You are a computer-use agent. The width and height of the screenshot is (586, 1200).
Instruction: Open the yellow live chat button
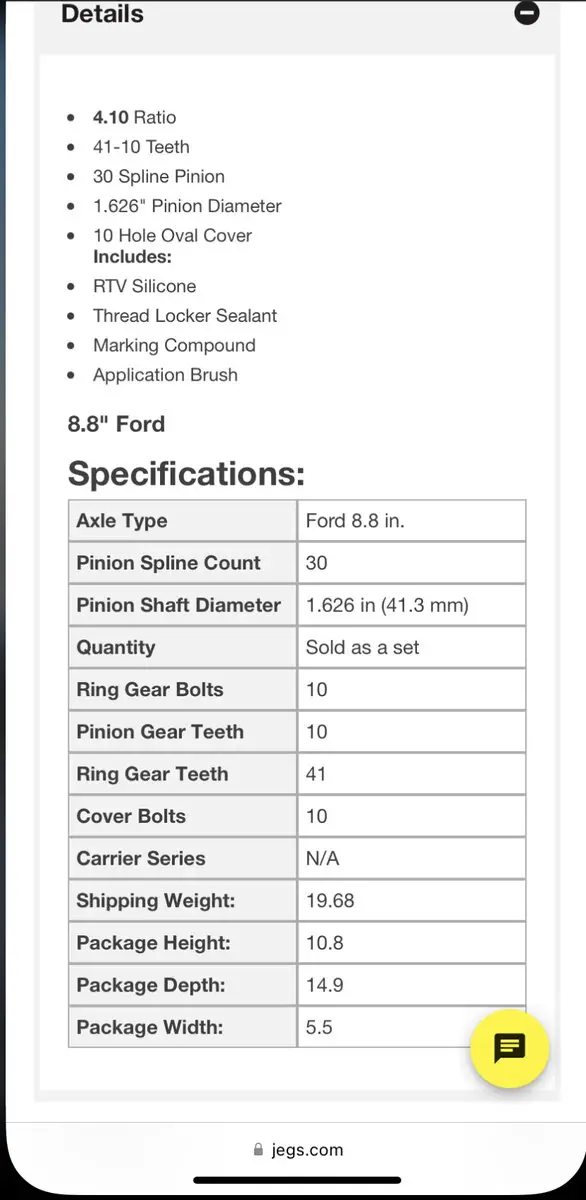click(x=510, y=1049)
